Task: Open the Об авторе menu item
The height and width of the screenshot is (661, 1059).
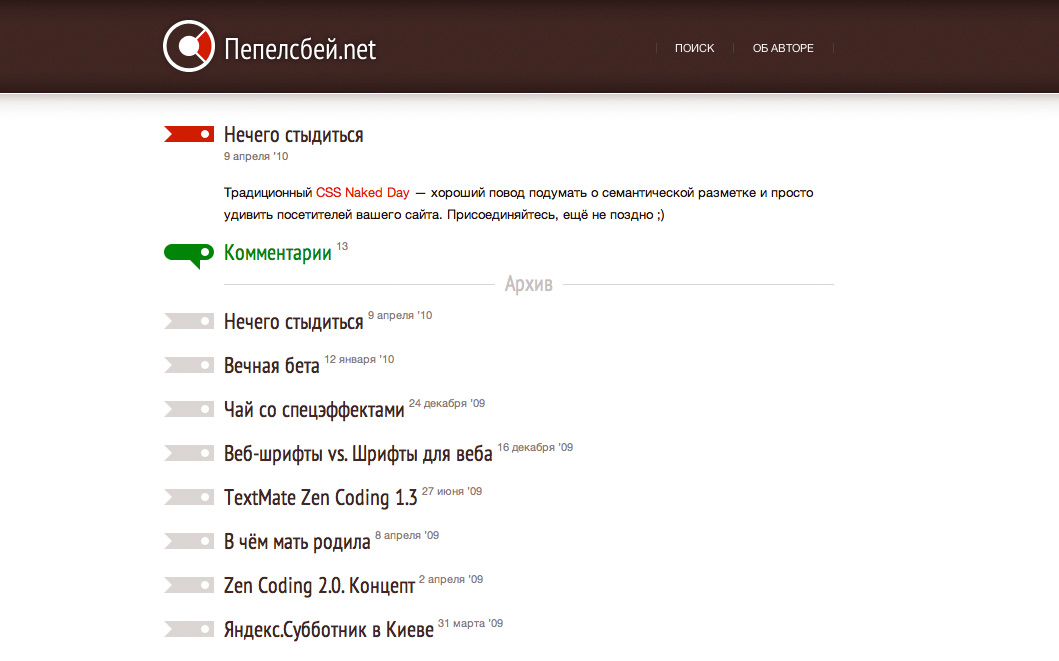Action: [783, 48]
